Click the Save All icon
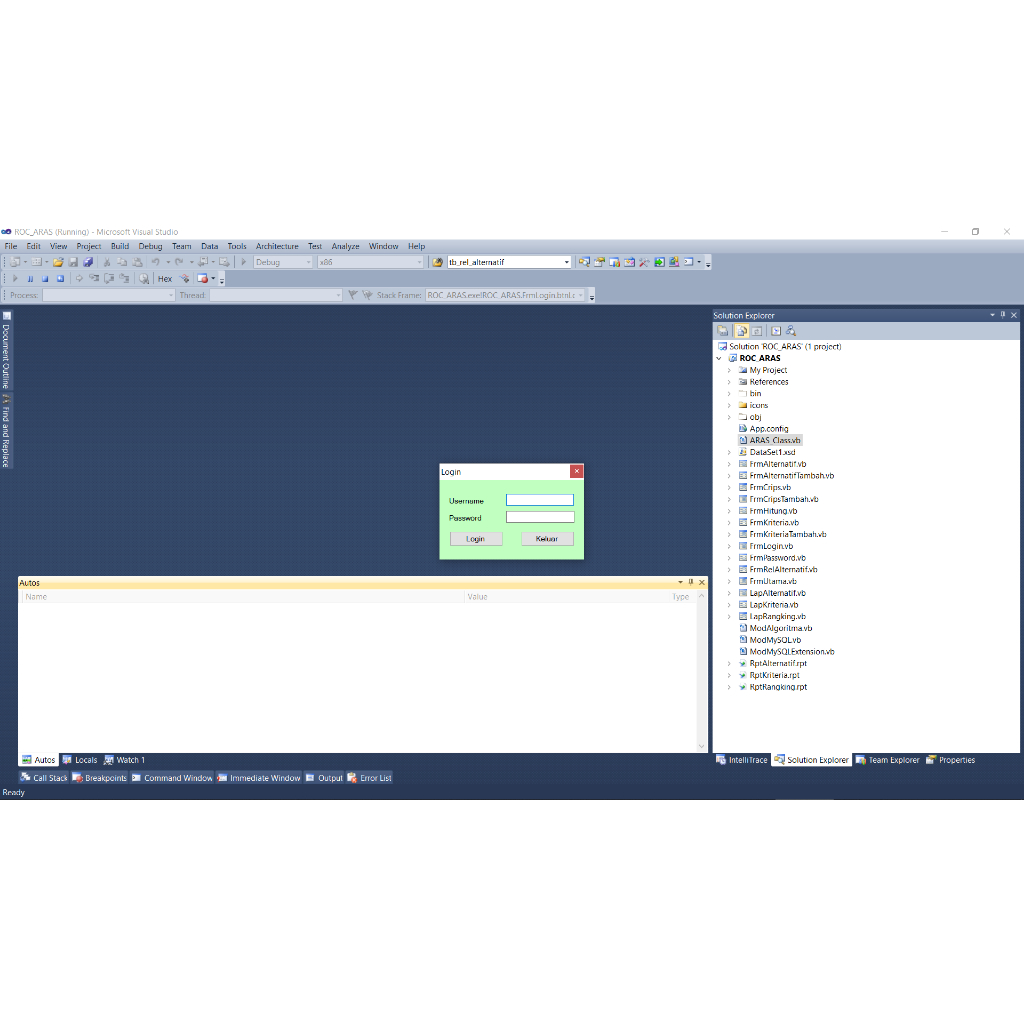 [88, 262]
